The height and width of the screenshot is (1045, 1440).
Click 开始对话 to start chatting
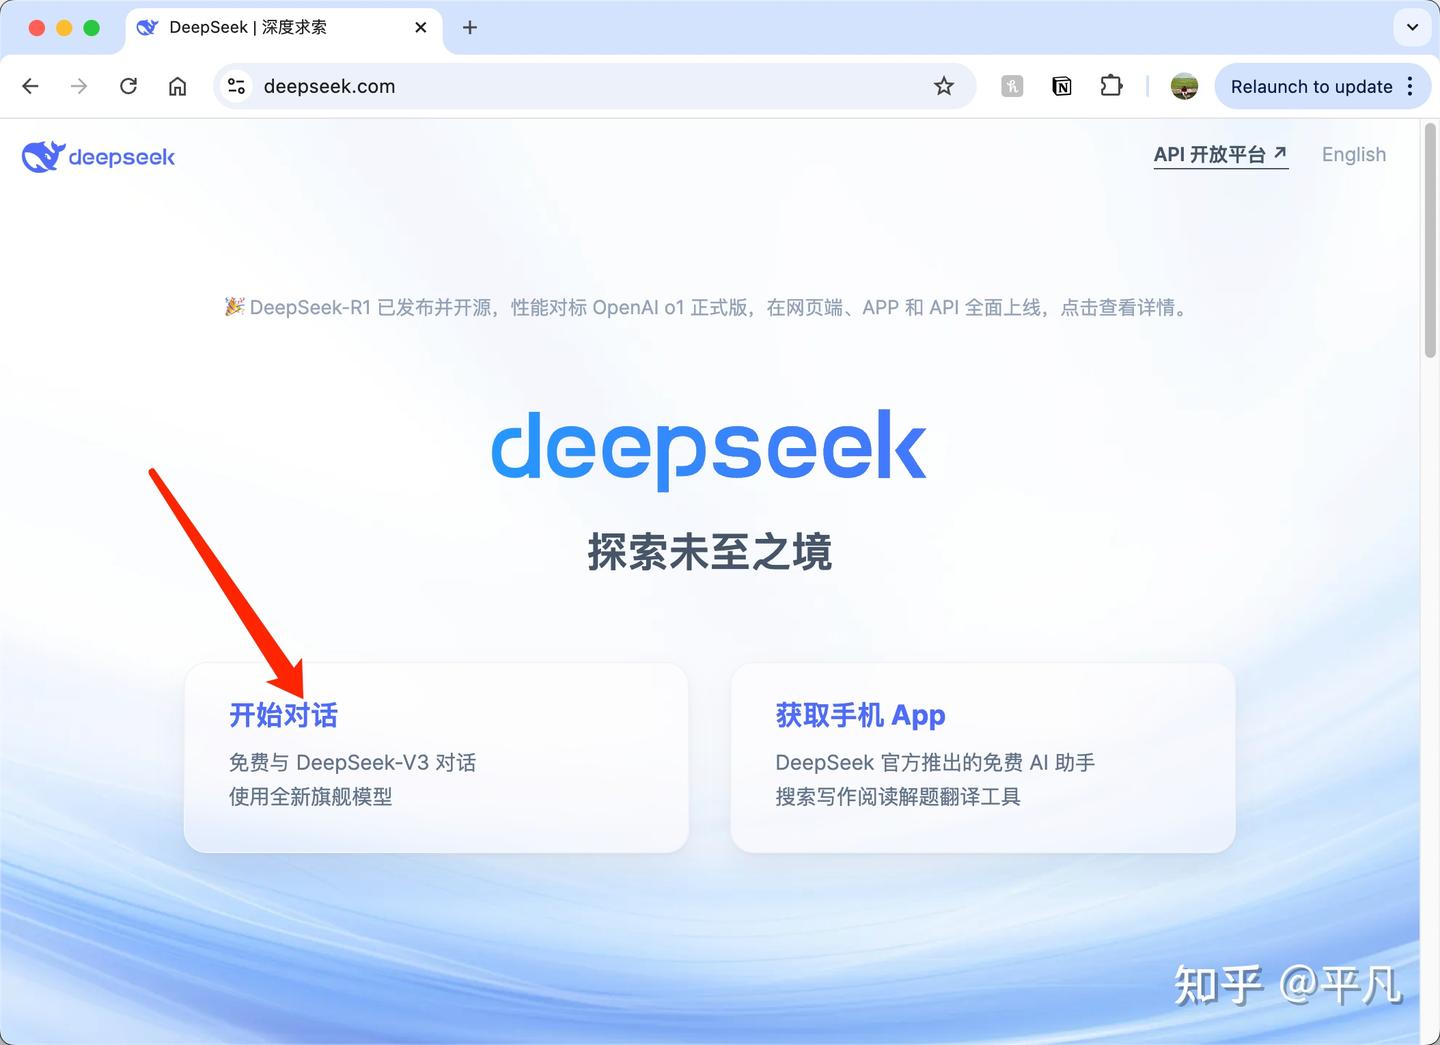point(283,715)
